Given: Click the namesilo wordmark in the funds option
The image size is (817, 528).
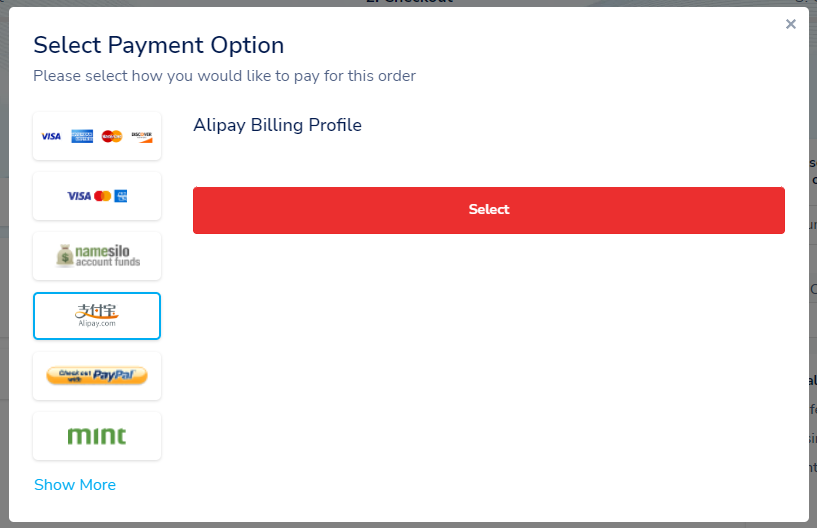Looking at the screenshot, I should pos(108,250).
